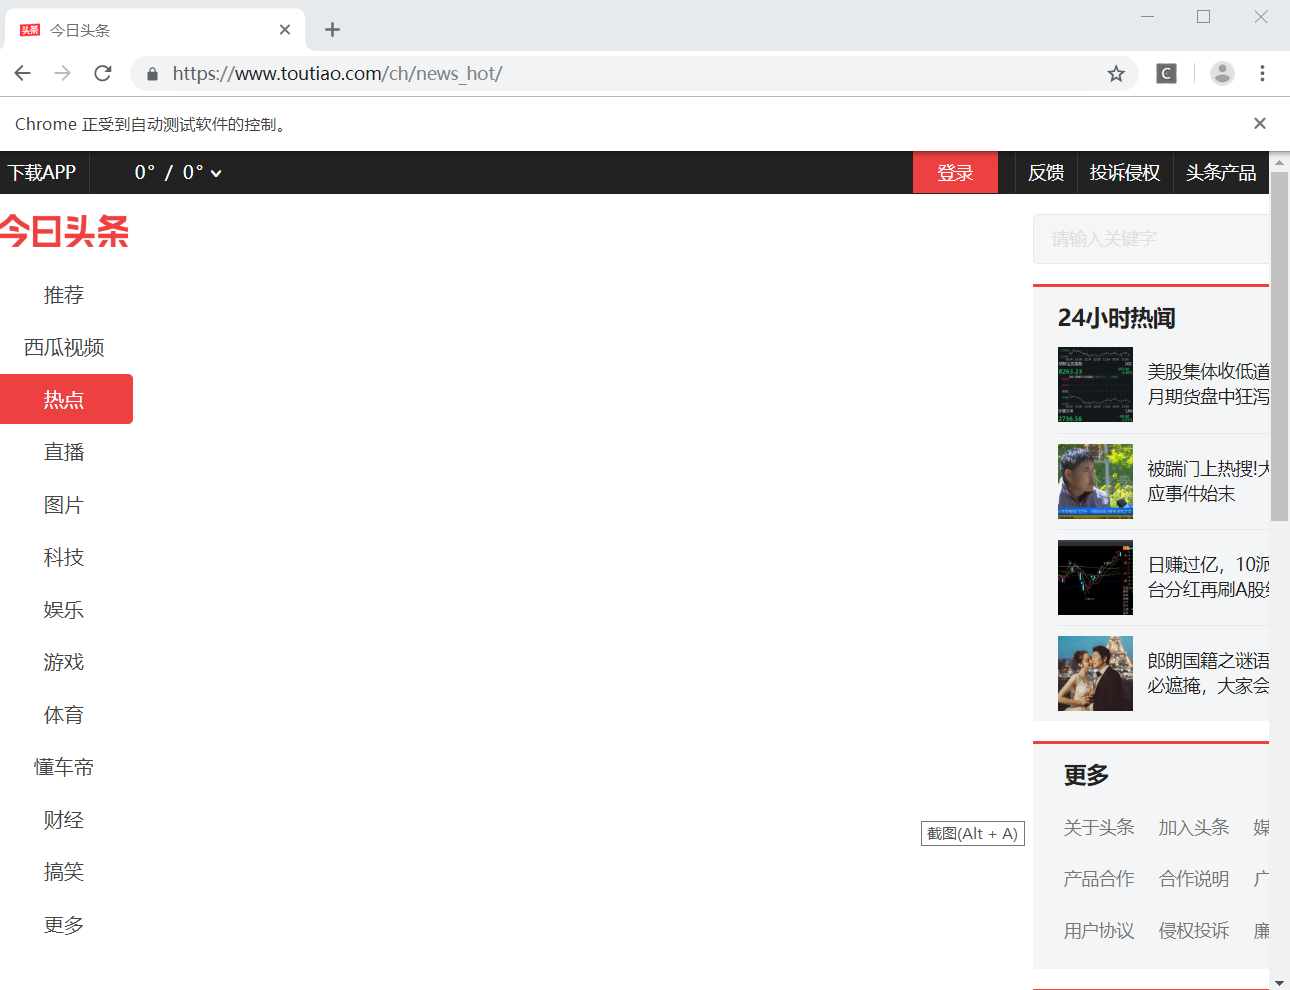Click the browser forward arrow
Image resolution: width=1290 pixels, height=990 pixels.
click(63, 73)
